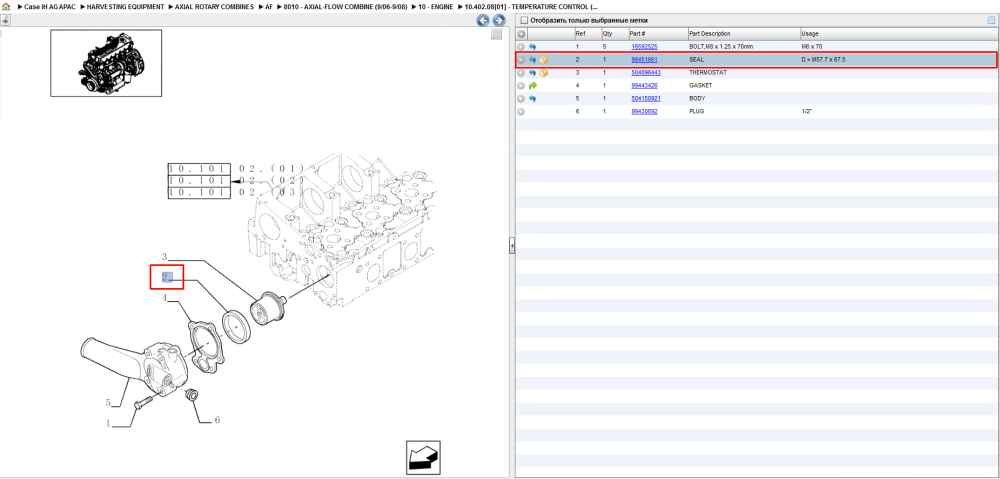1000x479 pixels.
Task: Click callout 1 in the diagram
Action: coord(108,422)
